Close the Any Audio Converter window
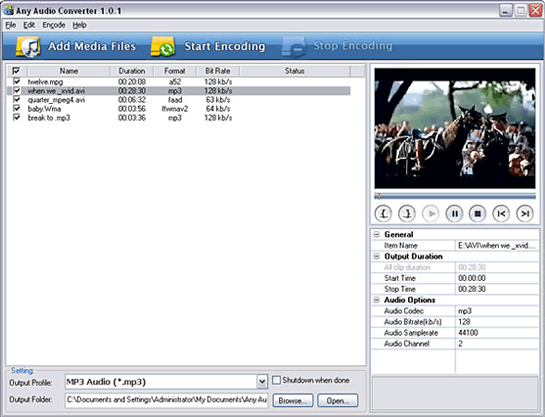545x417 pixels. click(x=535, y=10)
